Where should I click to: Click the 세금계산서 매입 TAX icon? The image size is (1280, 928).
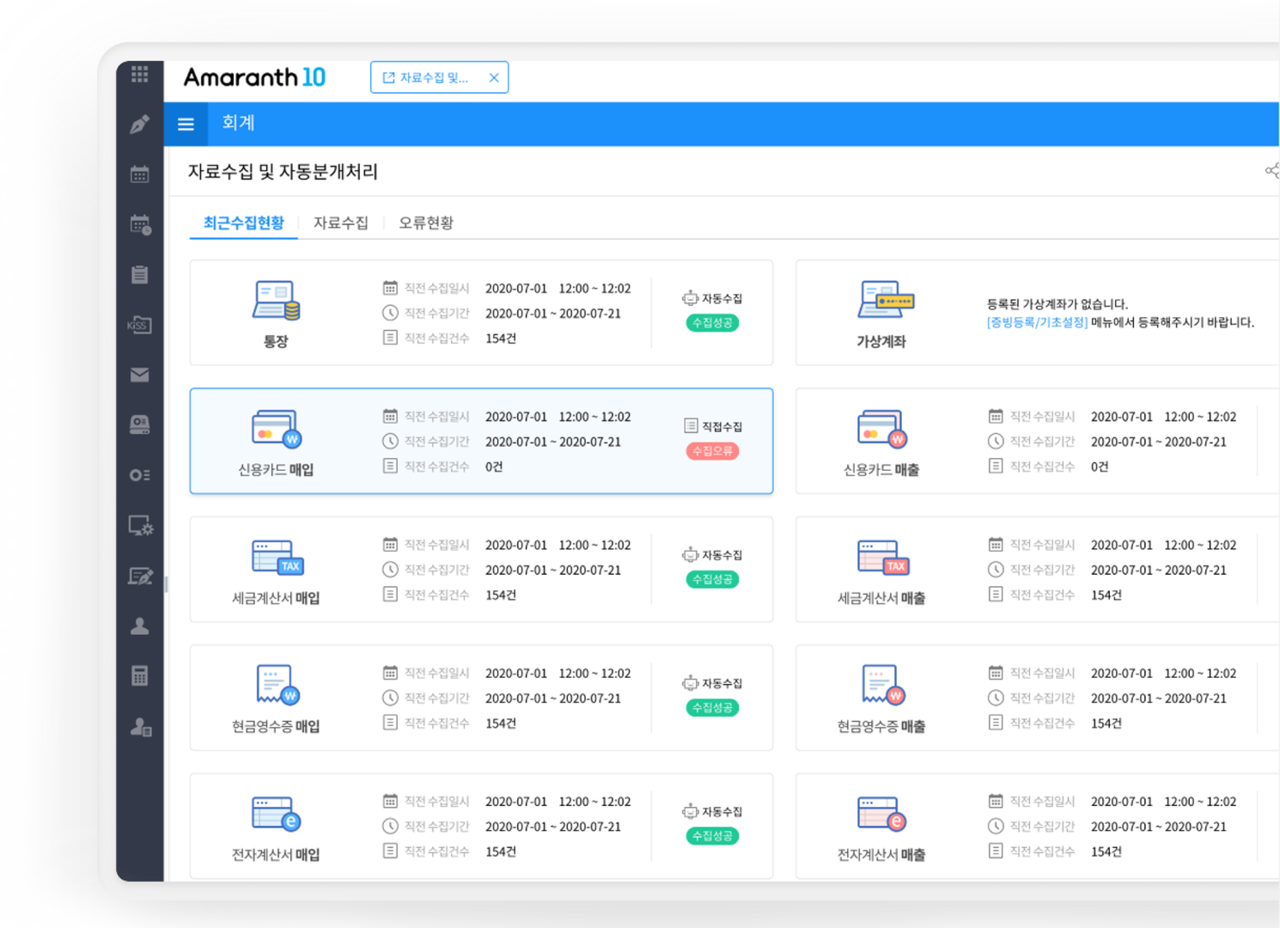(x=276, y=557)
